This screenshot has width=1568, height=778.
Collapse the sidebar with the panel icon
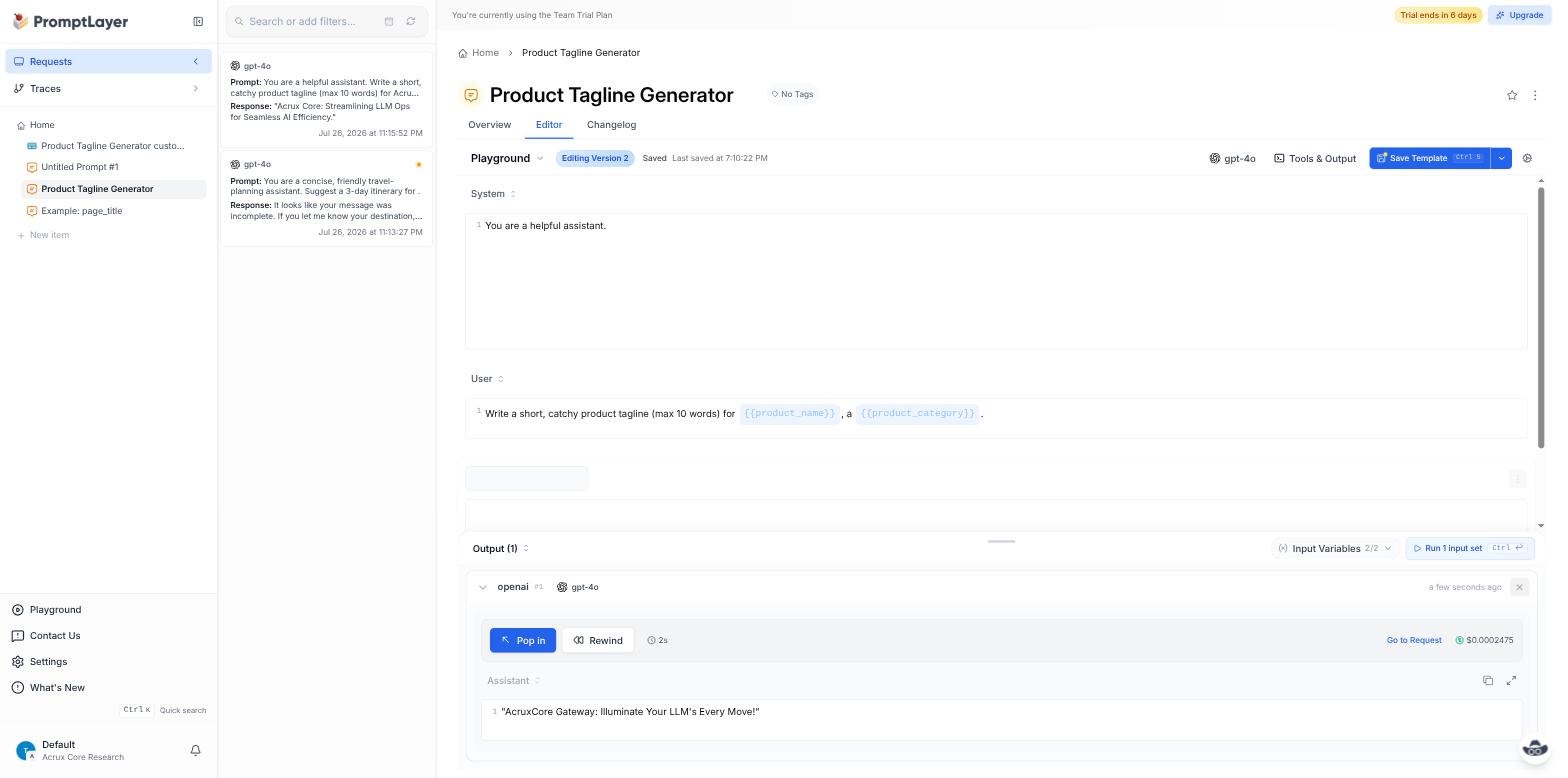coord(198,21)
